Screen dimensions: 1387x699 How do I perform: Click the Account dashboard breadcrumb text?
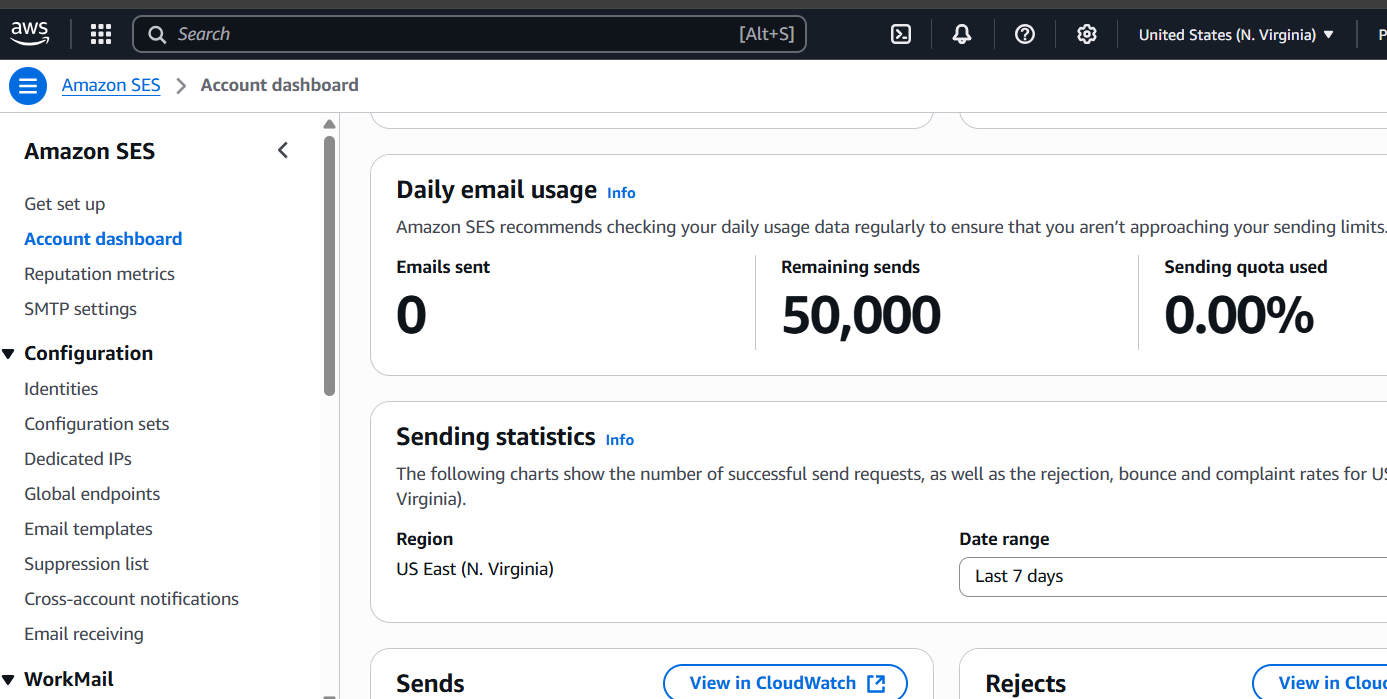click(x=279, y=85)
